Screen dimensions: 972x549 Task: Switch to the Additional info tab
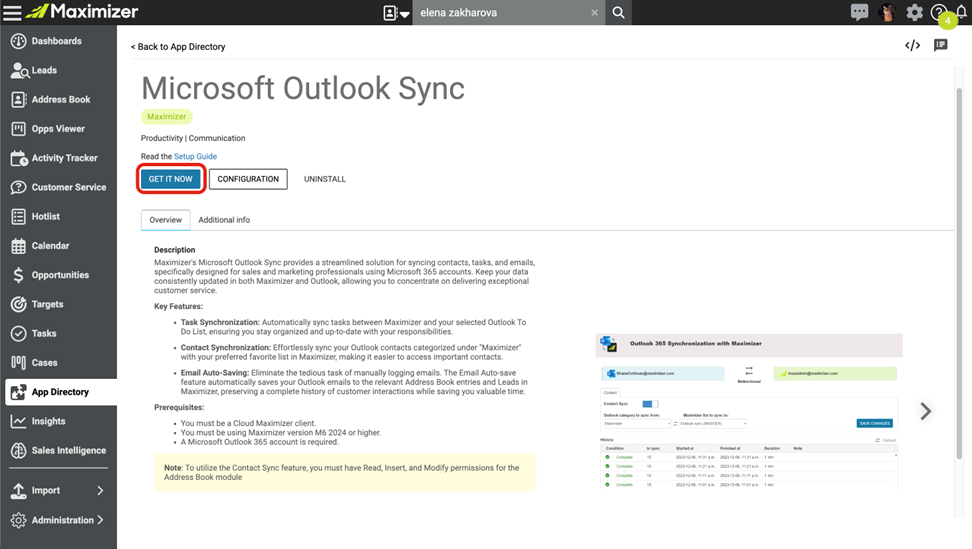pyautogui.click(x=224, y=220)
